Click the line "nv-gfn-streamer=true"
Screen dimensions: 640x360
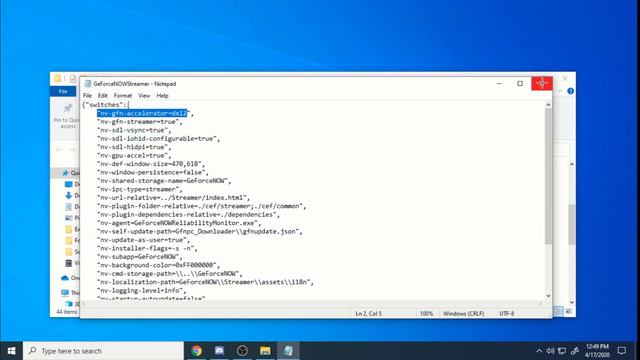[x=140, y=122]
